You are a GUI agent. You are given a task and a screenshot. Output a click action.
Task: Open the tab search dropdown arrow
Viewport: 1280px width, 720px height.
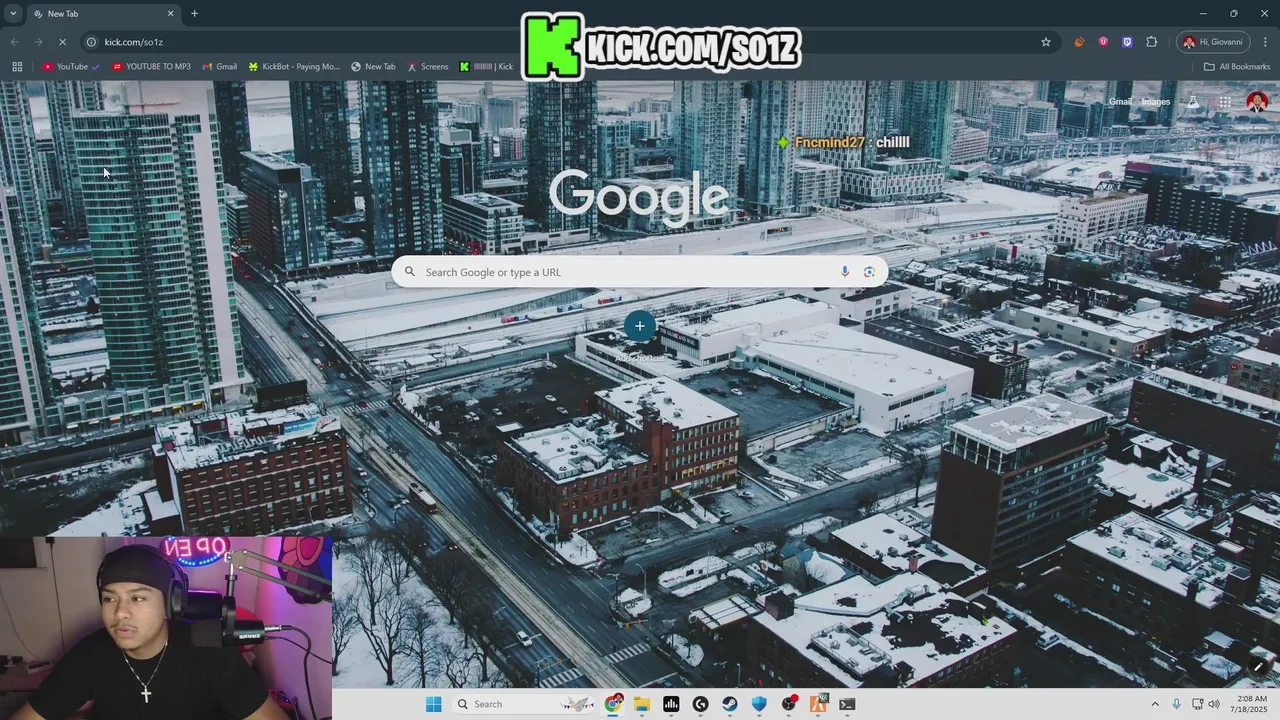[13, 13]
